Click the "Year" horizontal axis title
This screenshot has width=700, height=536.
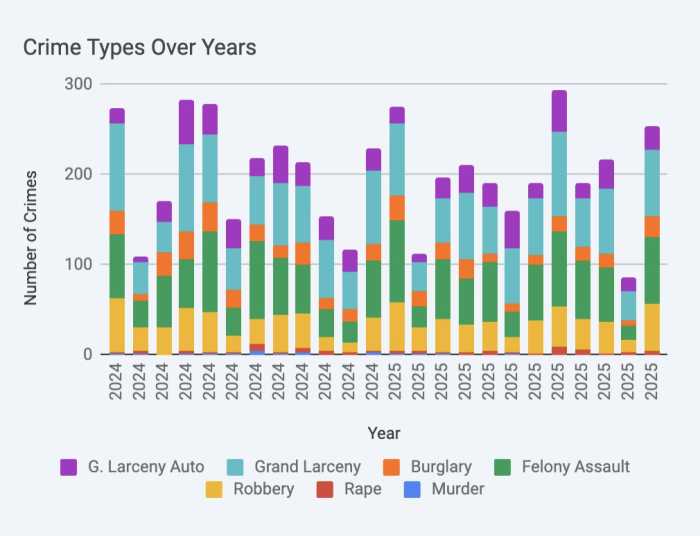tap(383, 433)
